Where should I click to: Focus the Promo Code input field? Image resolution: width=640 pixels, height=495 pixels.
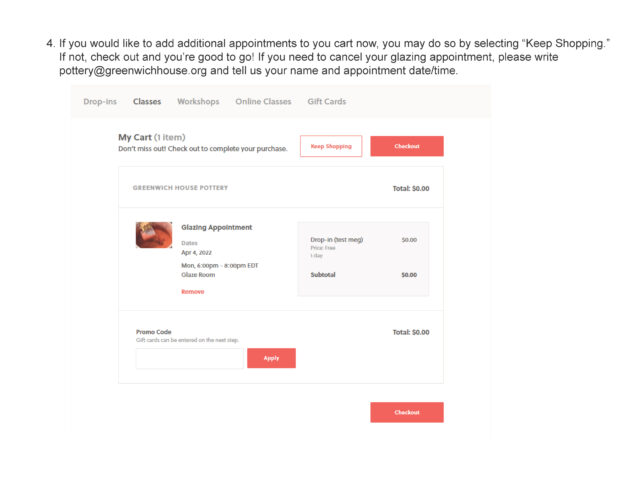click(x=189, y=358)
